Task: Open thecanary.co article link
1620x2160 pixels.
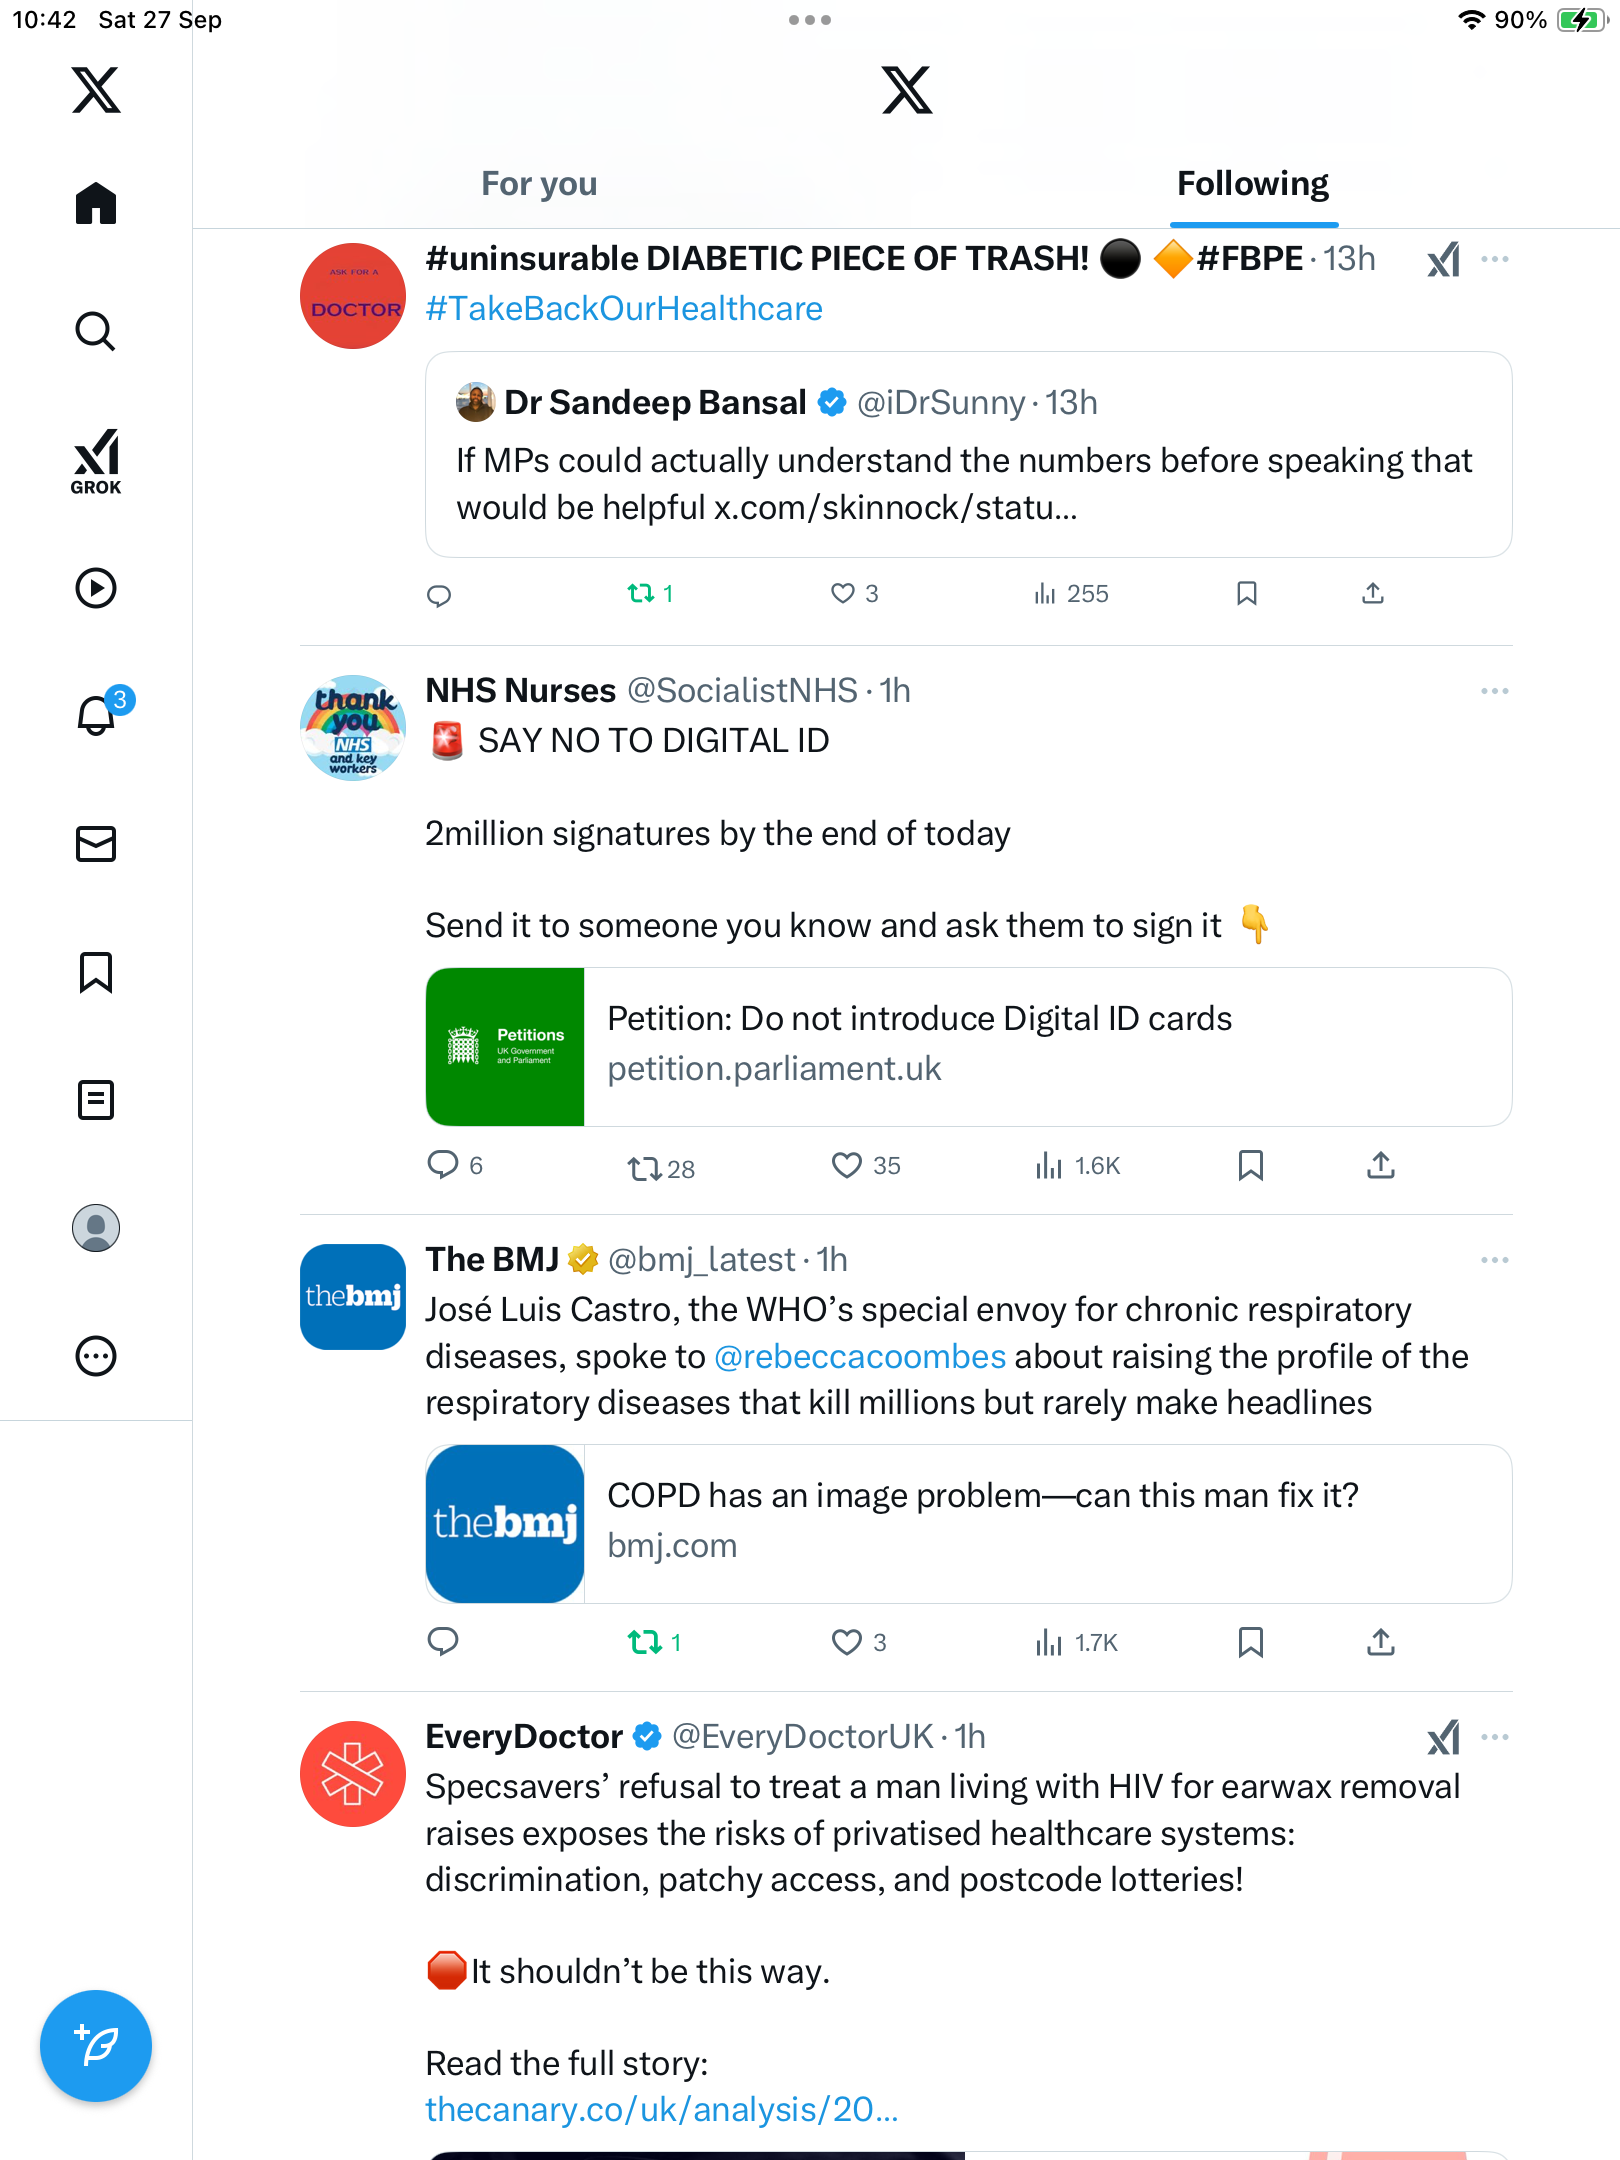Action: [662, 2109]
